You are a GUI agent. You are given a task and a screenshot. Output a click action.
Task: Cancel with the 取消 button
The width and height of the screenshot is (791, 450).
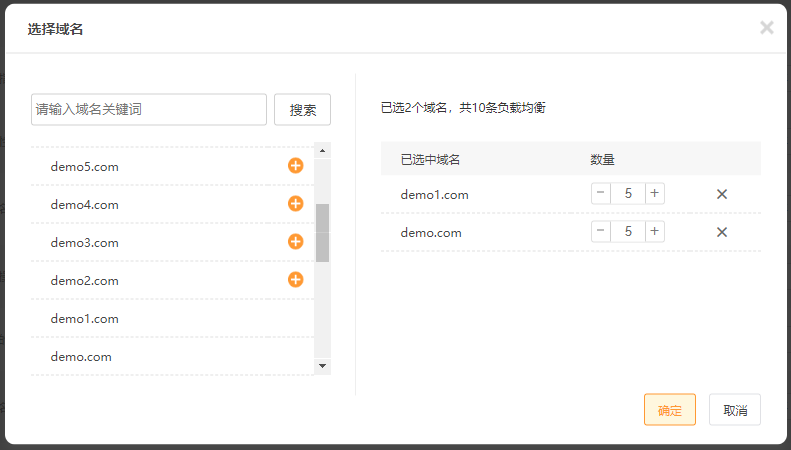(x=734, y=410)
